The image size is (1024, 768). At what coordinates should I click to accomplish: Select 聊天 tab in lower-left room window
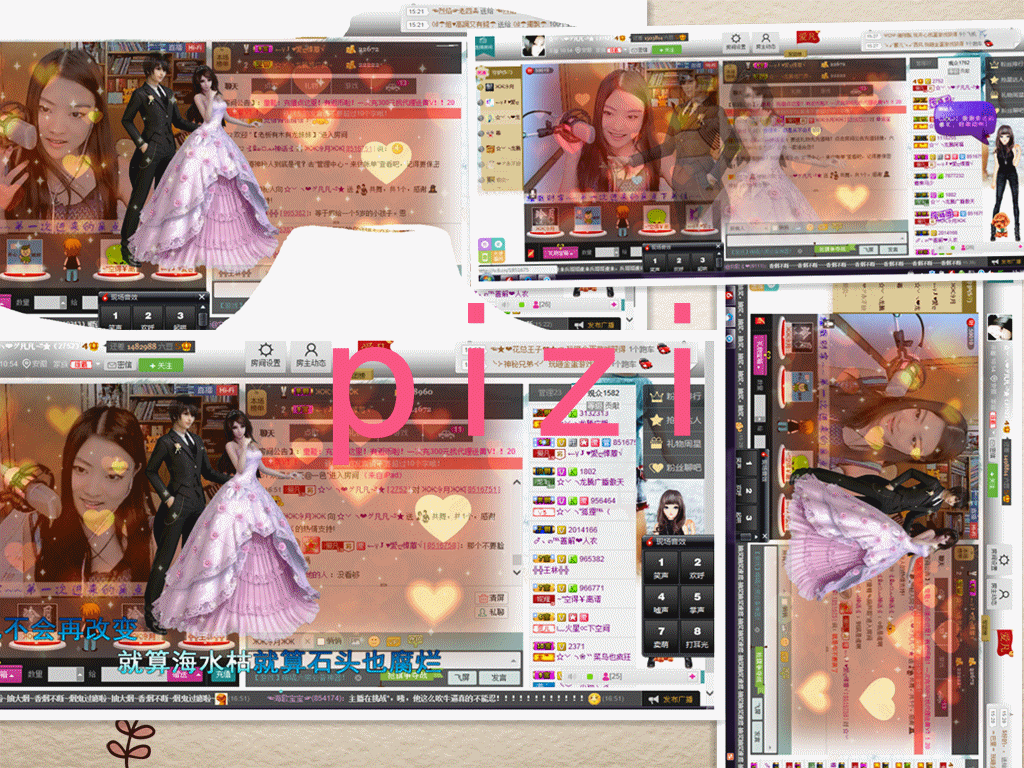(267, 433)
